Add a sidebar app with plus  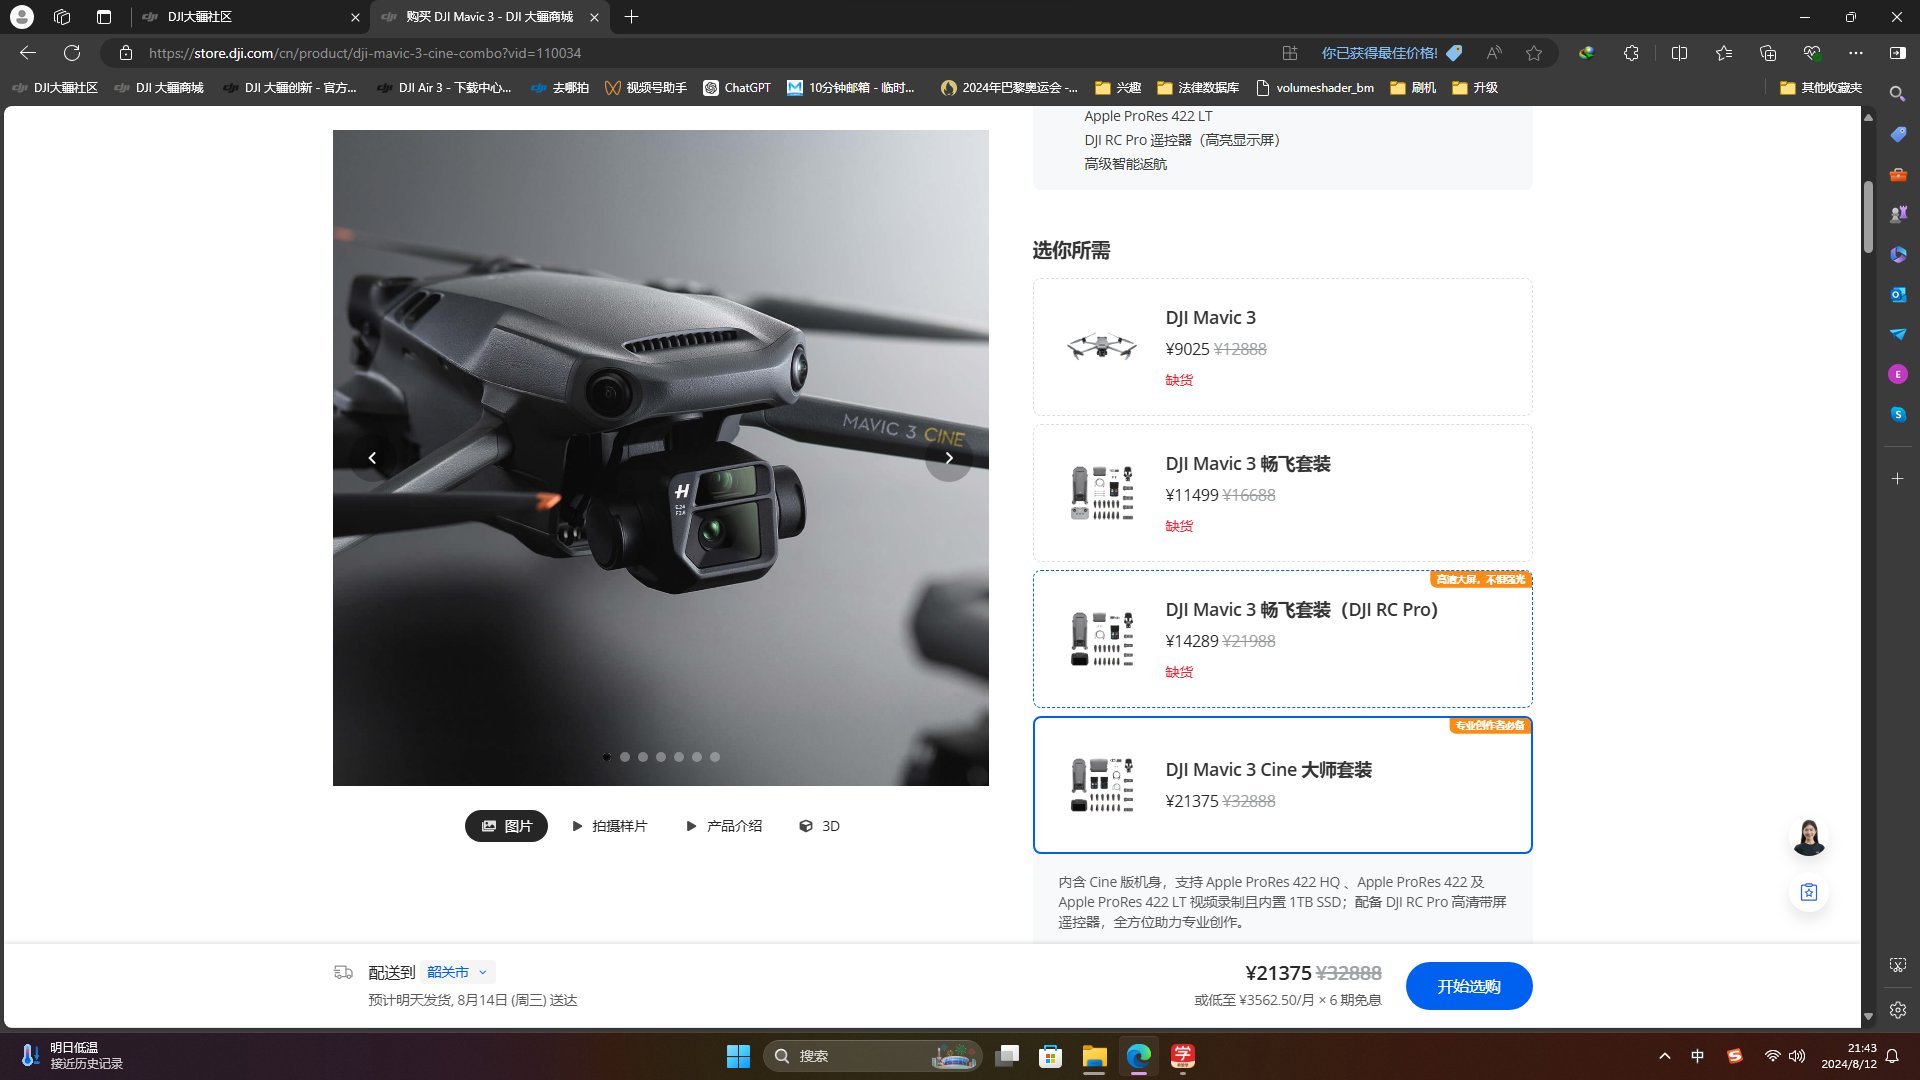point(1898,479)
